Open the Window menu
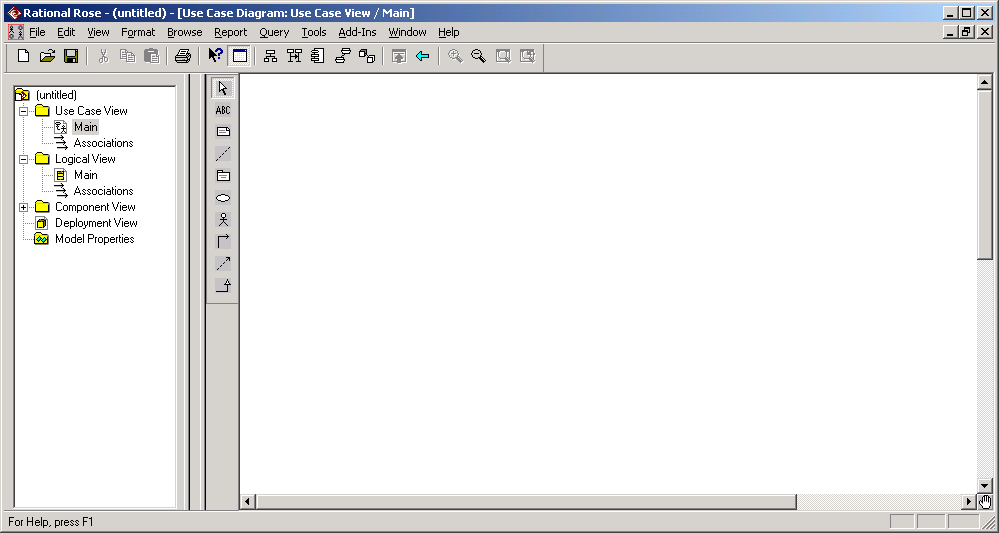Viewport: 999px width, 533px height. point(407,32)
